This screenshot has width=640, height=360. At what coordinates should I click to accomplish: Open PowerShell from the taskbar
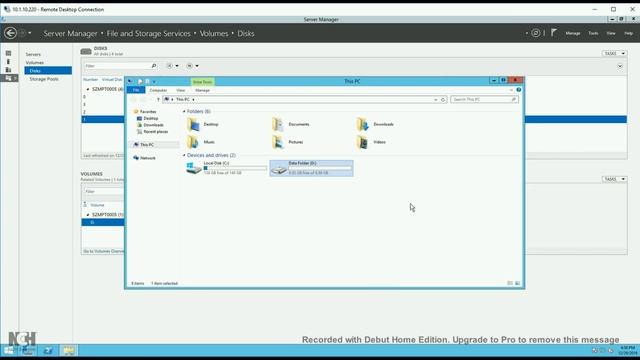coord(48,350)
